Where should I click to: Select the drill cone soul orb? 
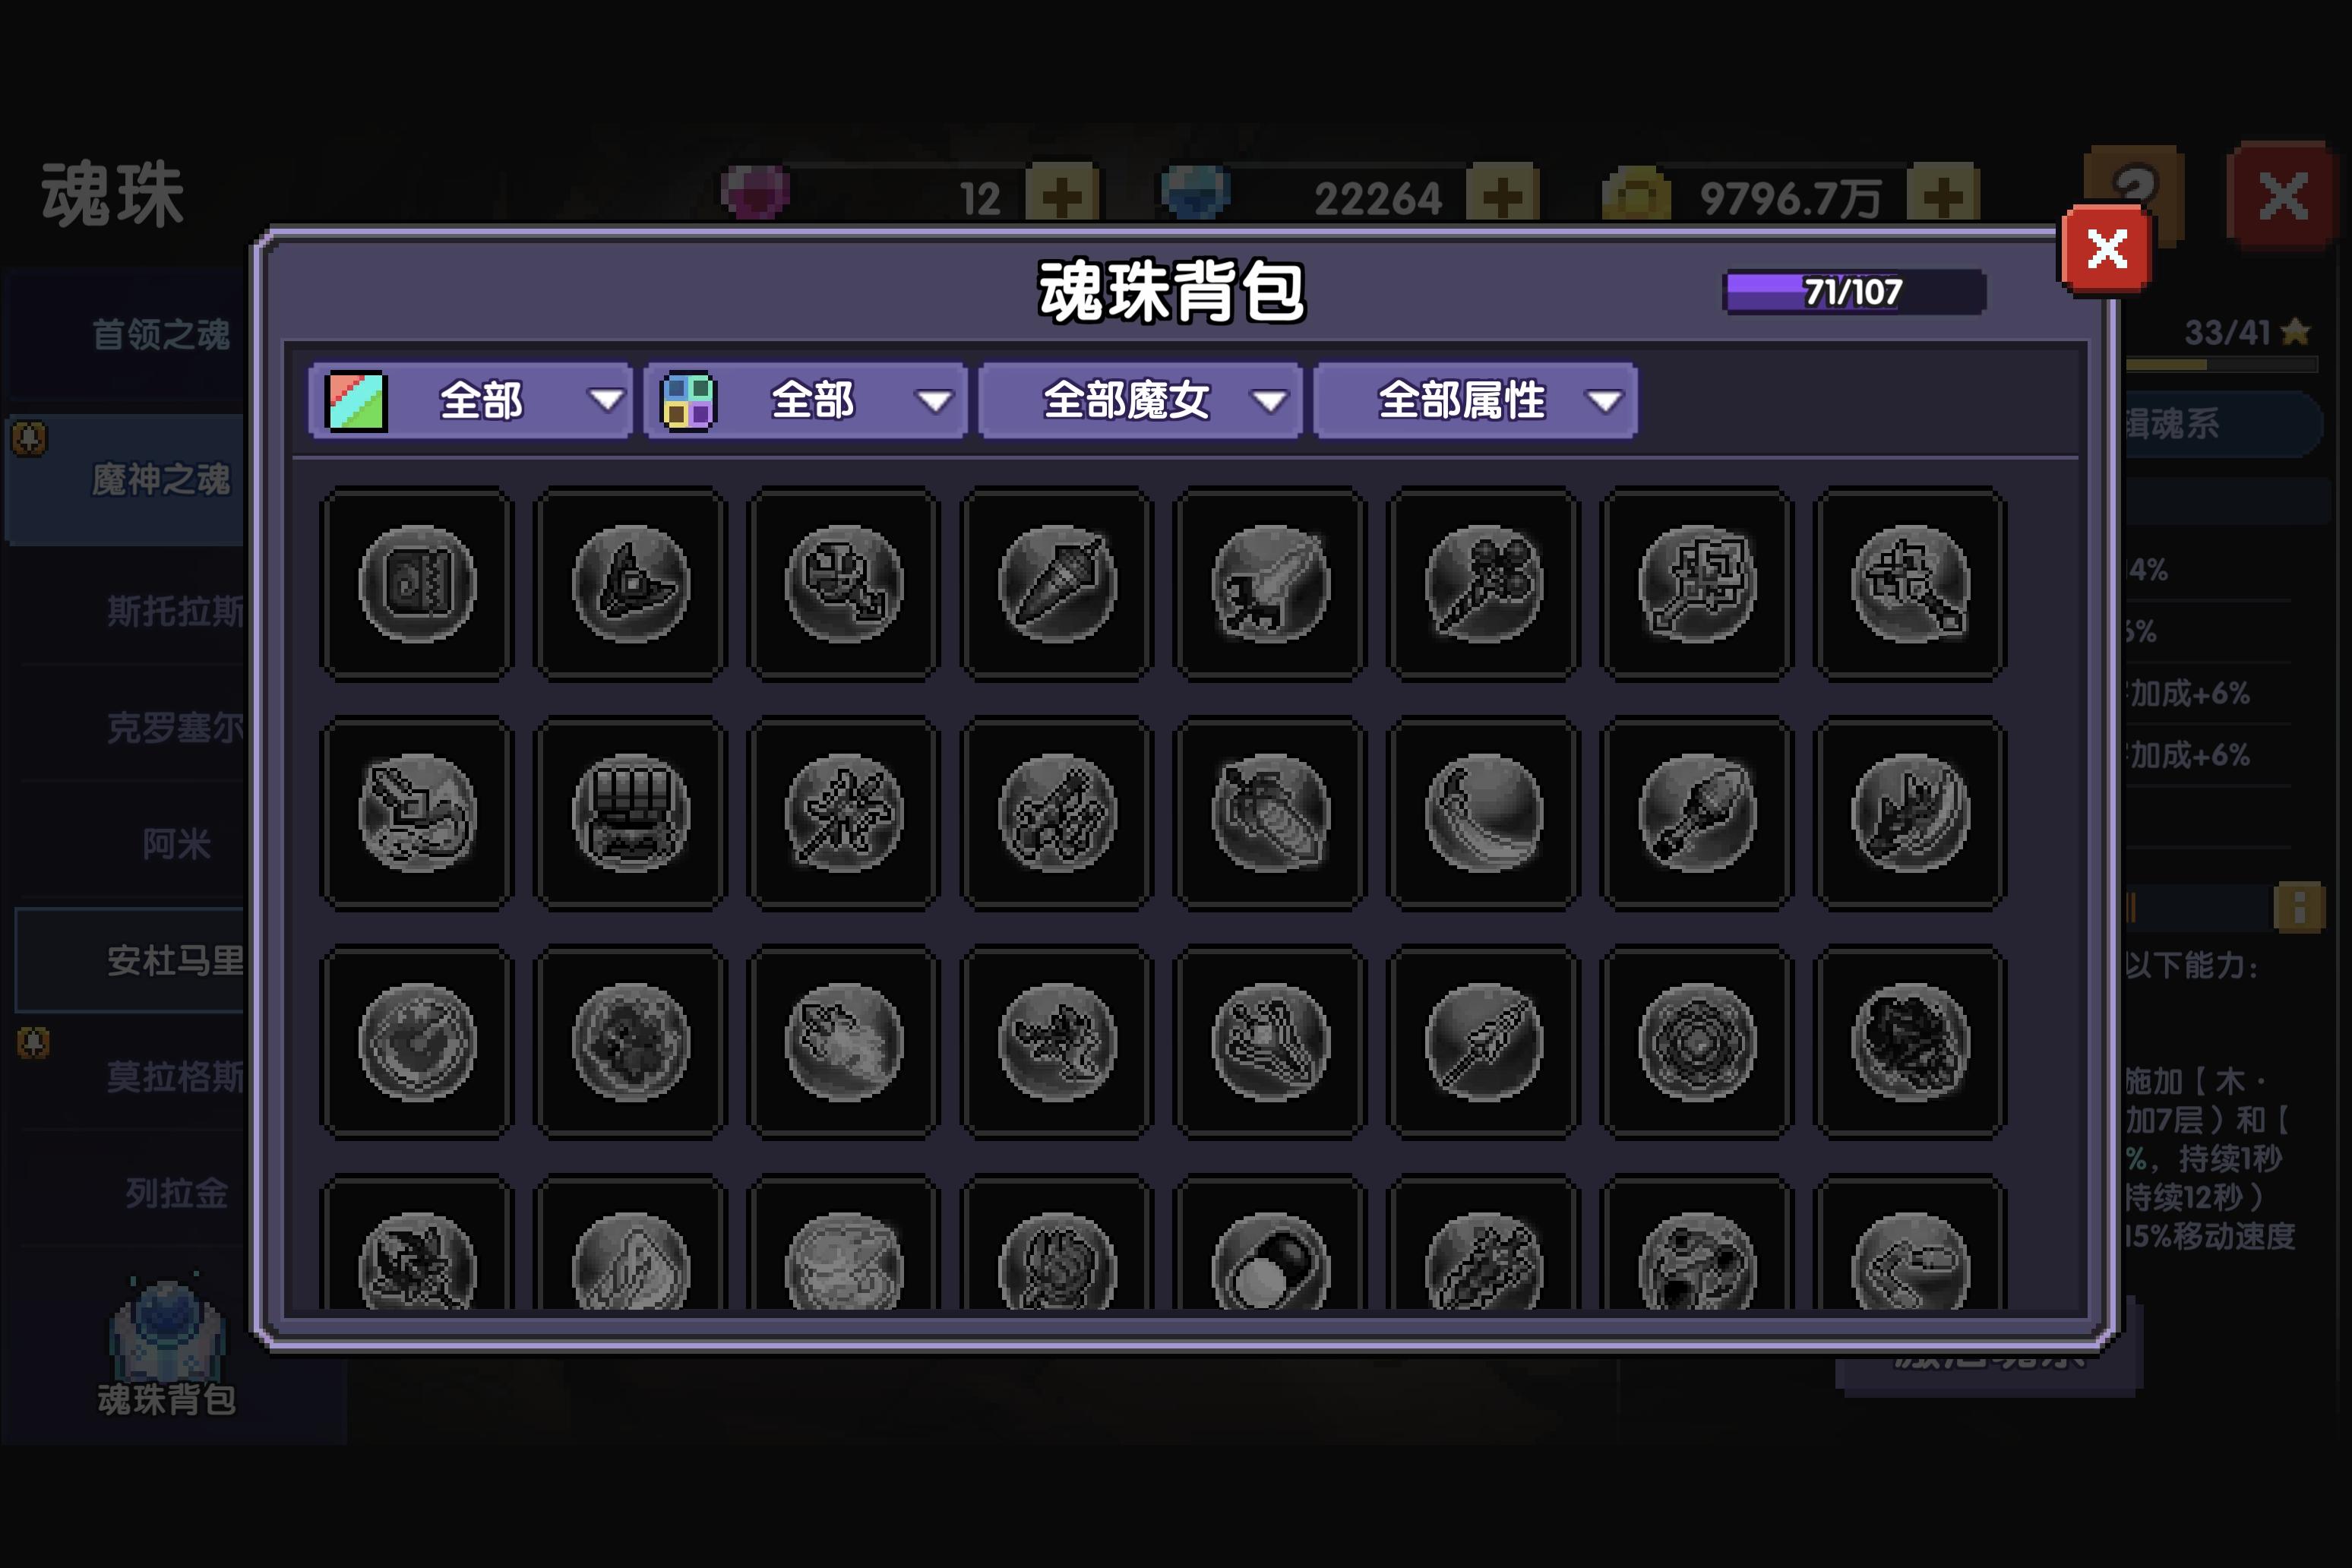click(x=1057, y=584)
